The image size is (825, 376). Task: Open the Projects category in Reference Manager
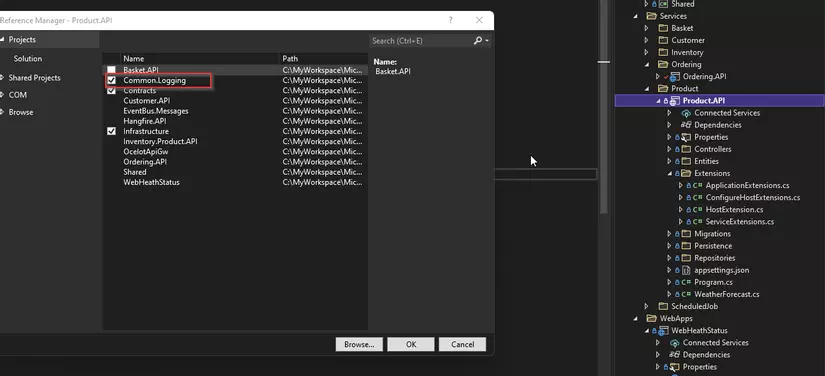(49, 40)
